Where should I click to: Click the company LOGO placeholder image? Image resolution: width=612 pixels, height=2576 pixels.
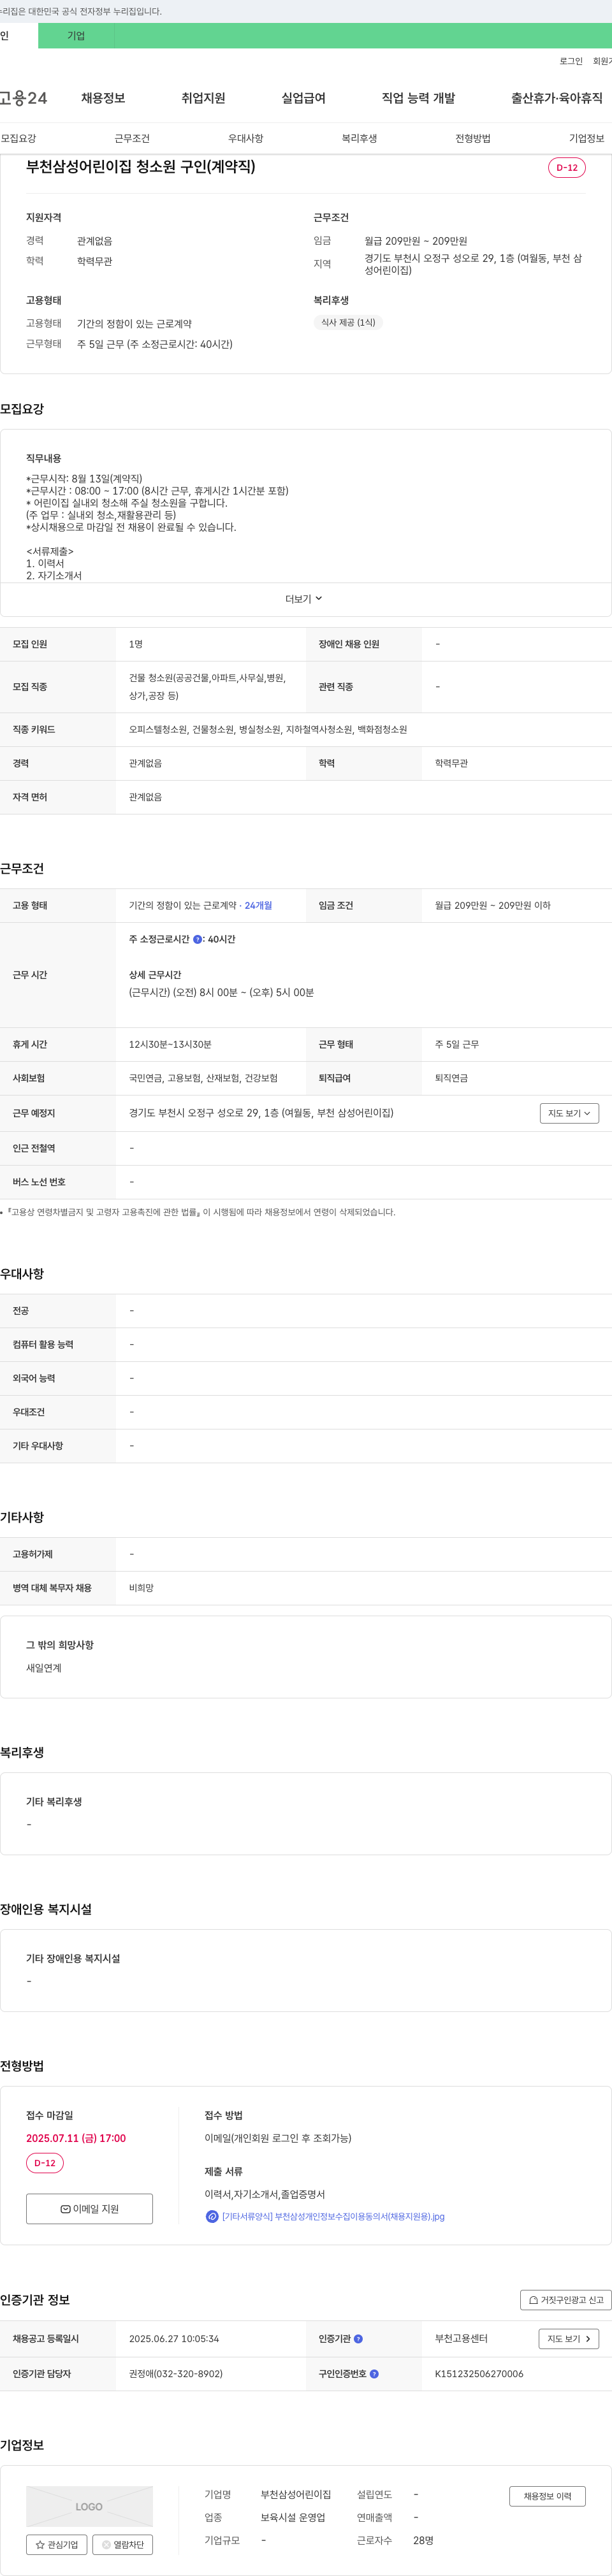(89, 2507)
